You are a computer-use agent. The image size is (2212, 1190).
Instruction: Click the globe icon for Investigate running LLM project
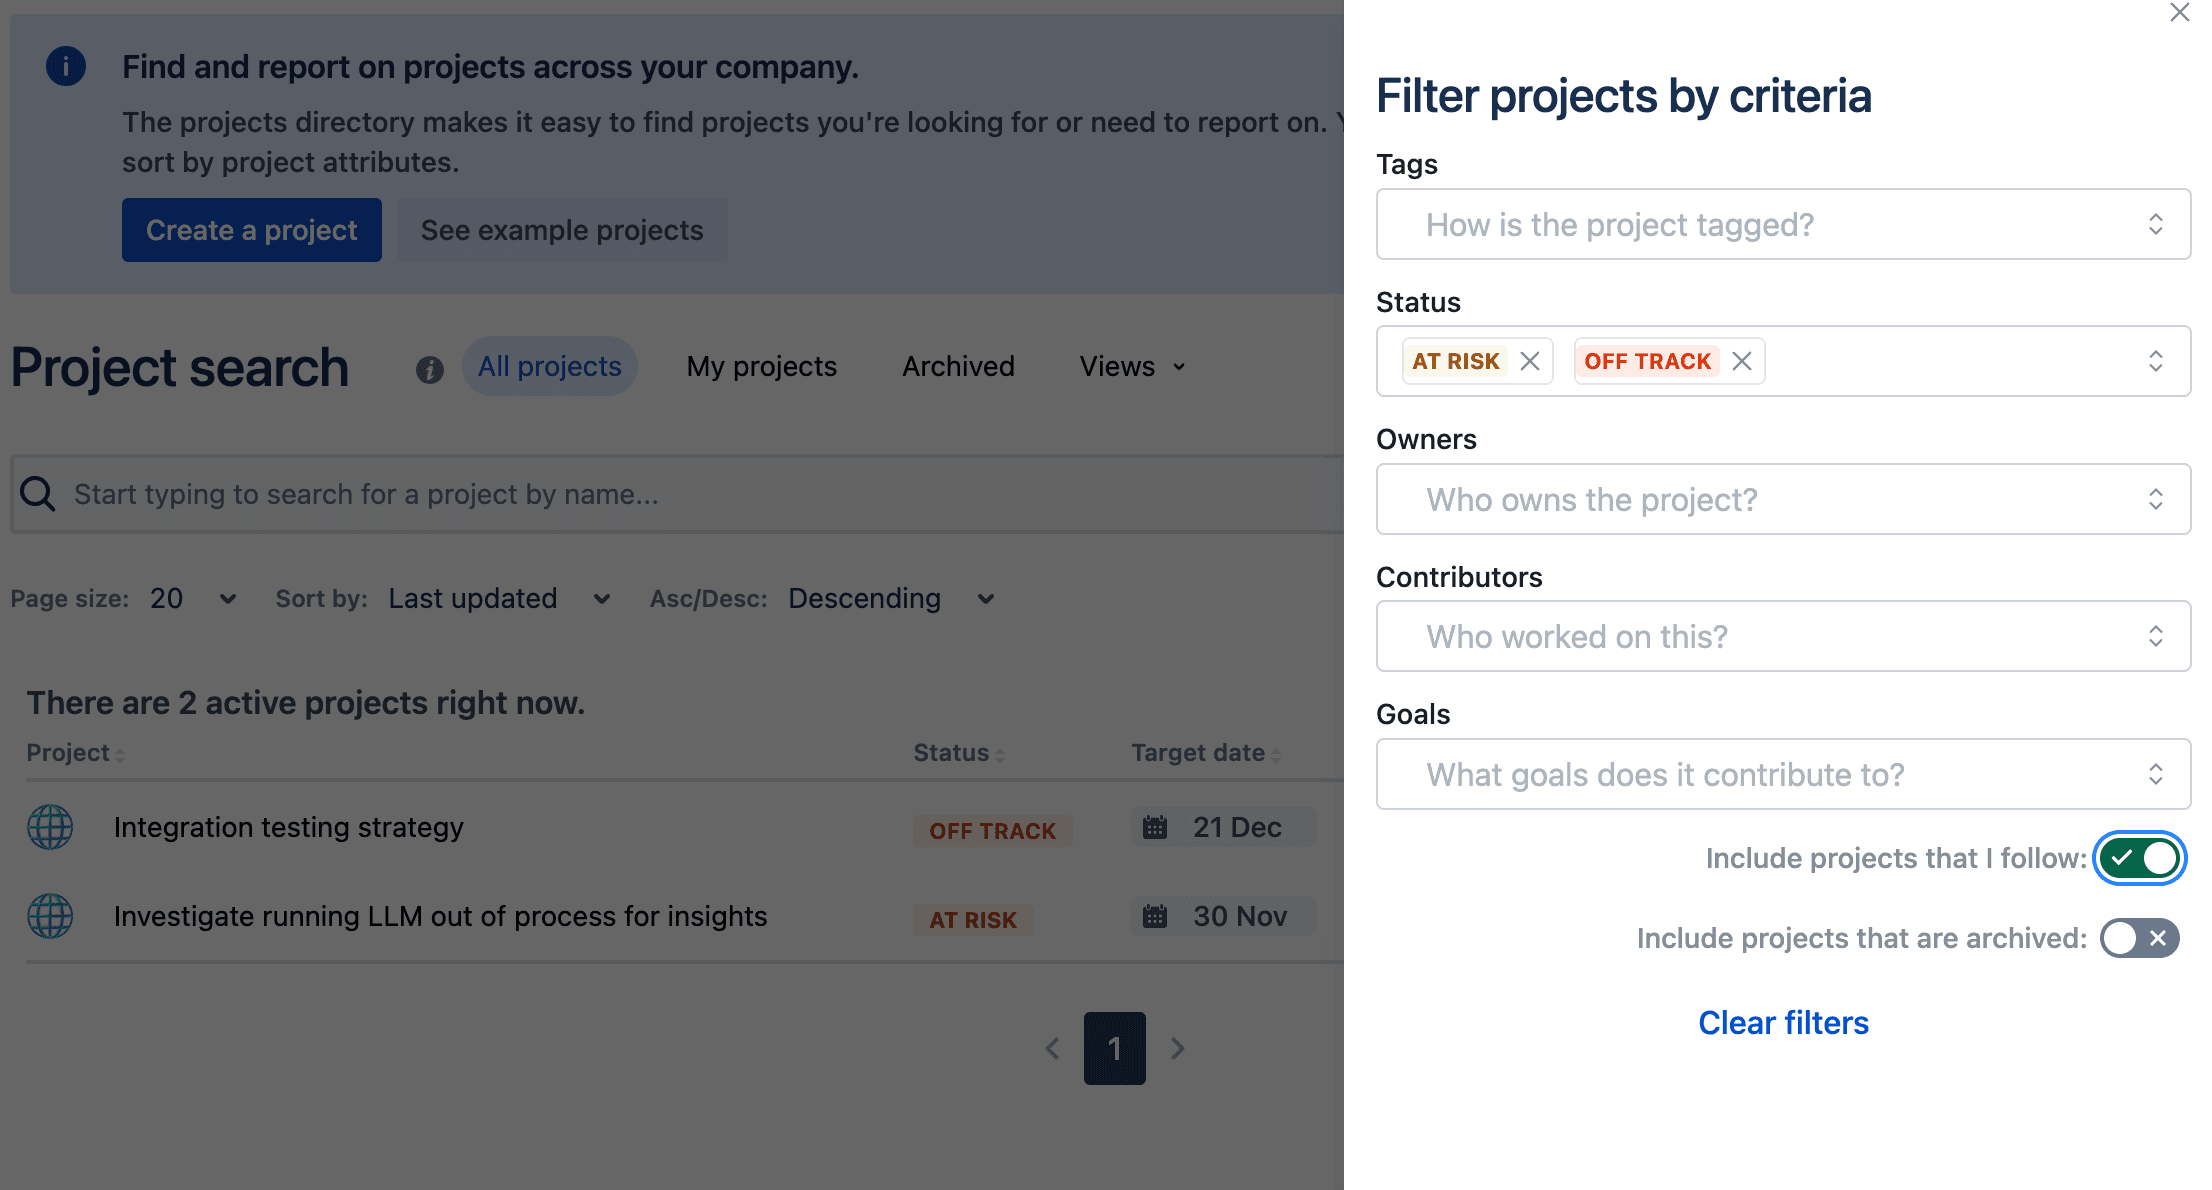pyautogui.click(x=50, y=916)
